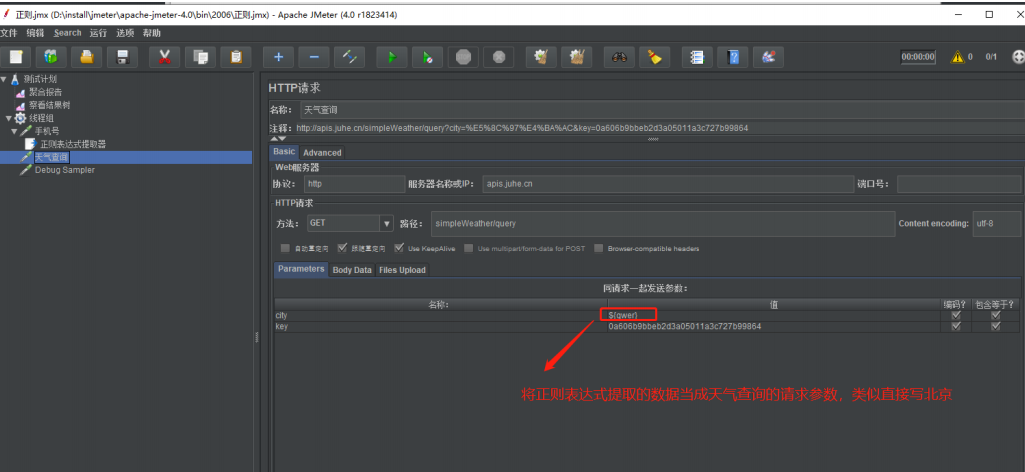Switch to the Basic tab
1025x472 pixels.
284,152
